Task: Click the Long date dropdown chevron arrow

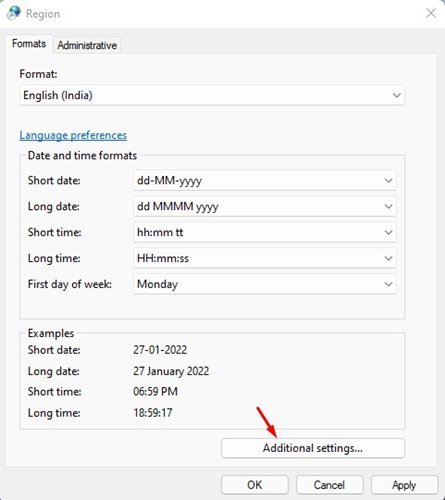Action: pos(388,206)
